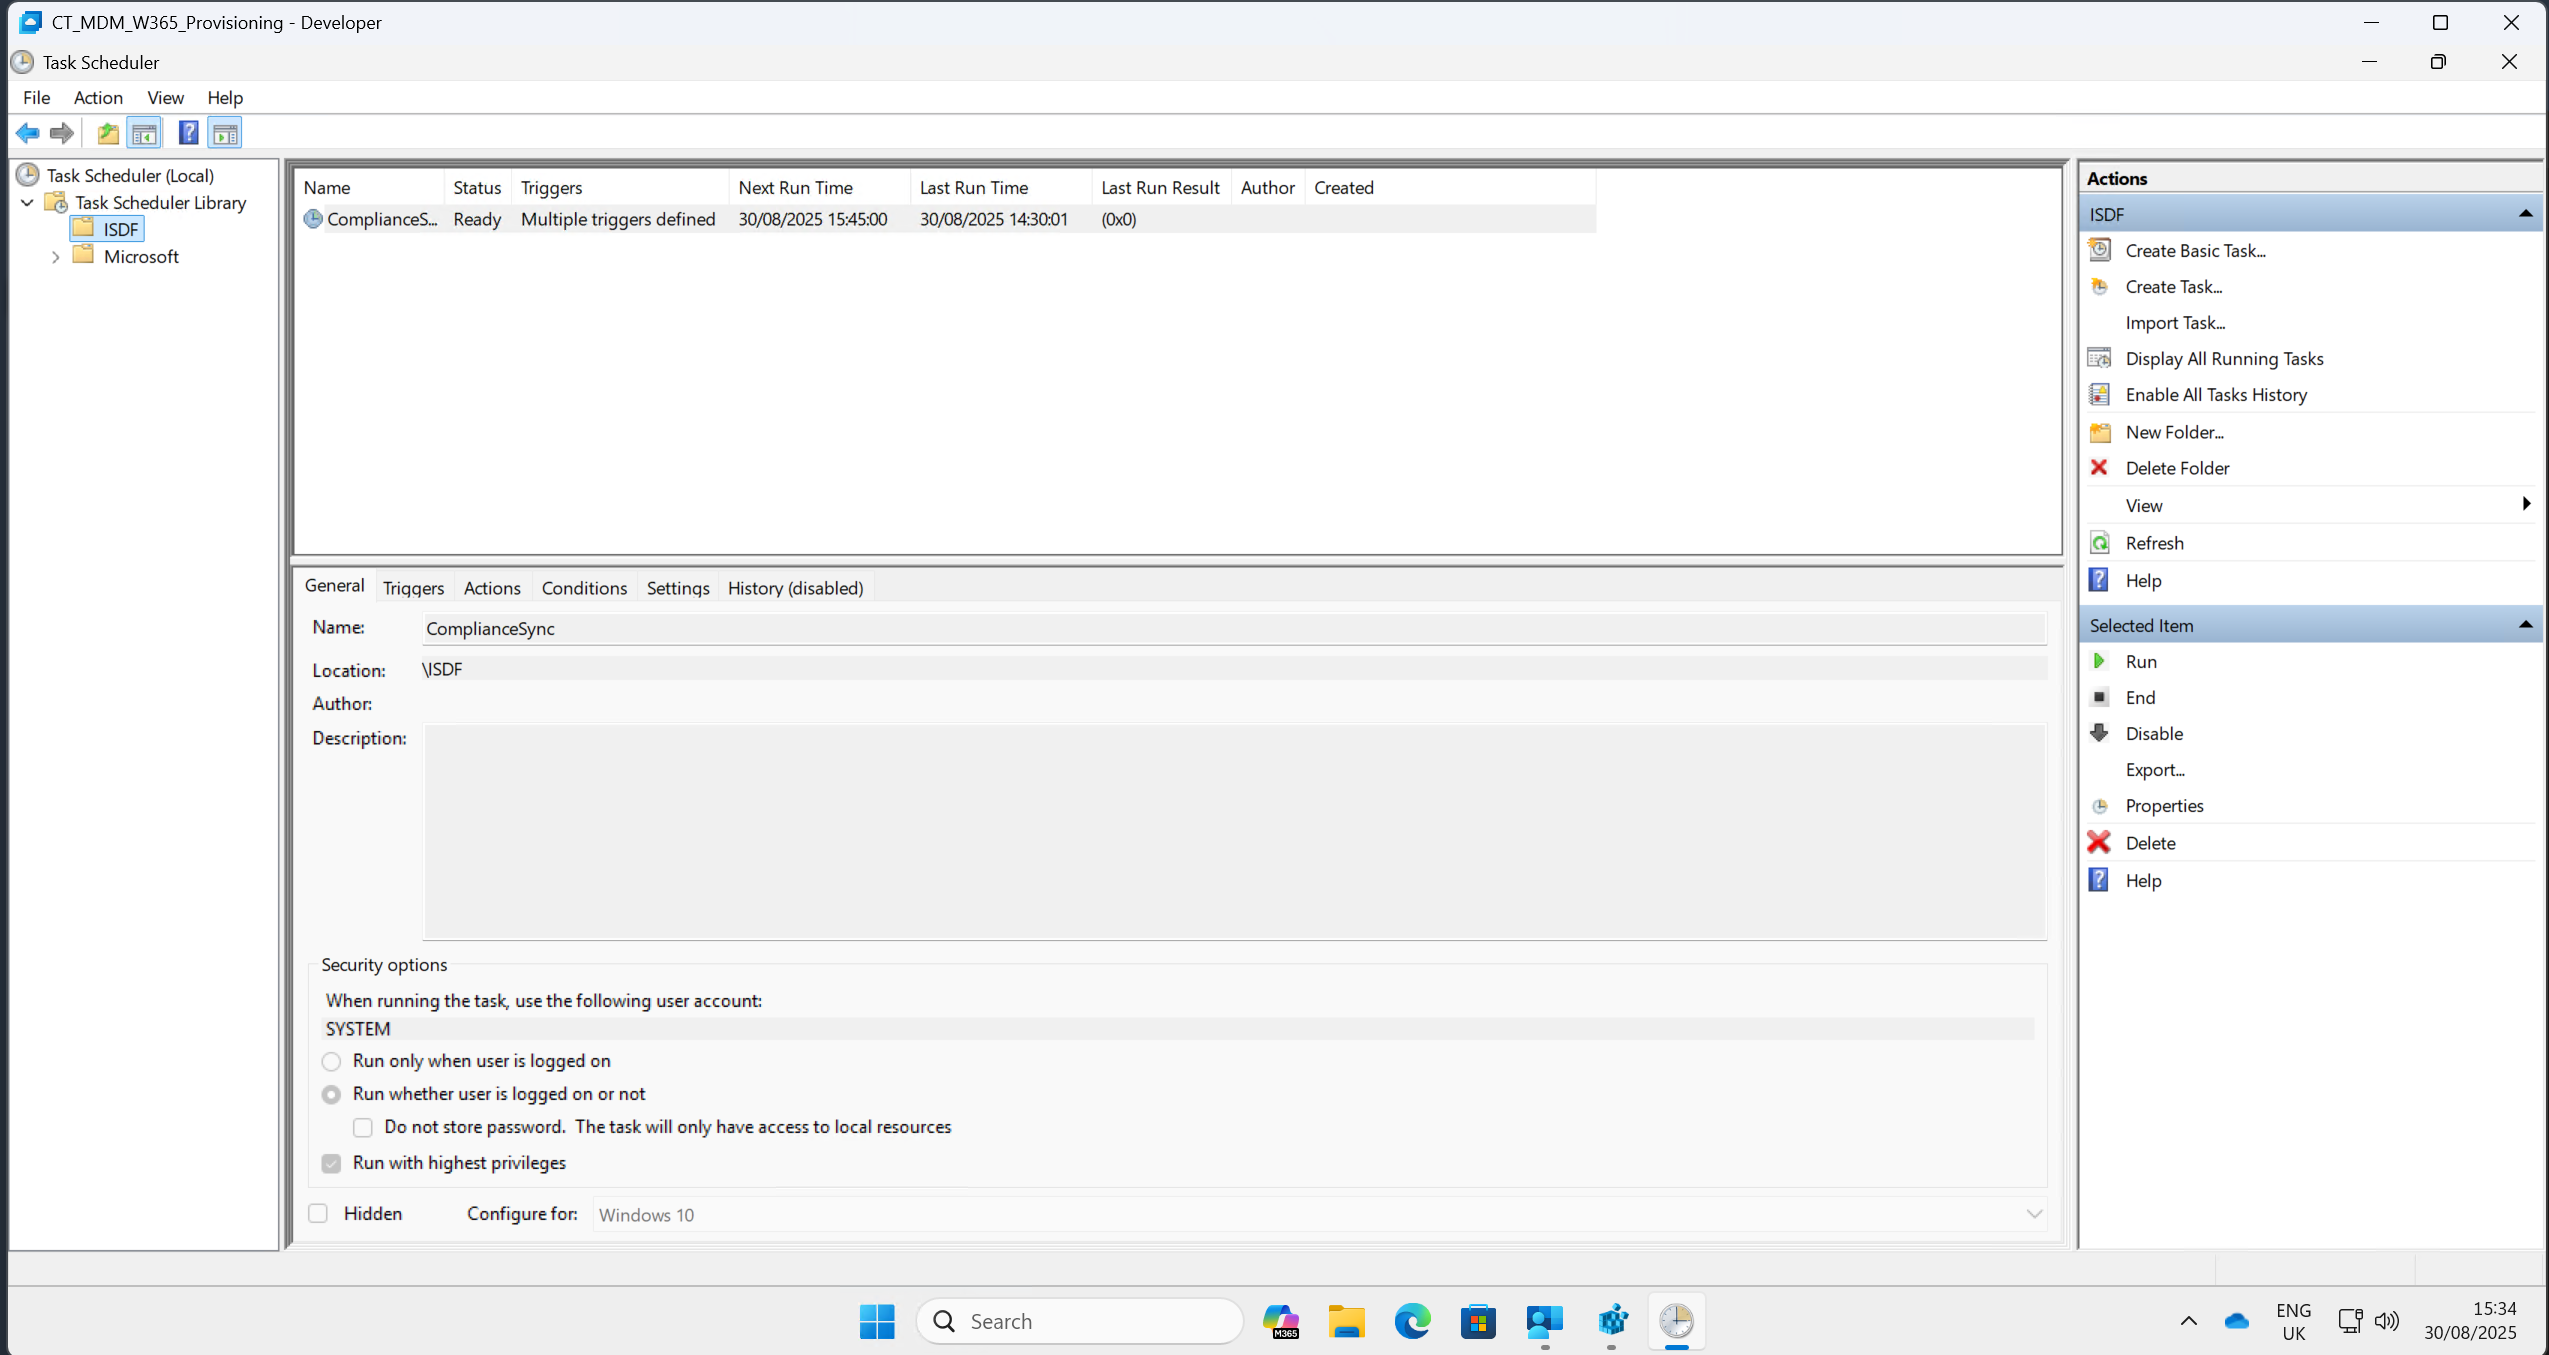Click the Enable All Tasks History icon
The image size is (2549, 1355).
(x=2100, y=394)
